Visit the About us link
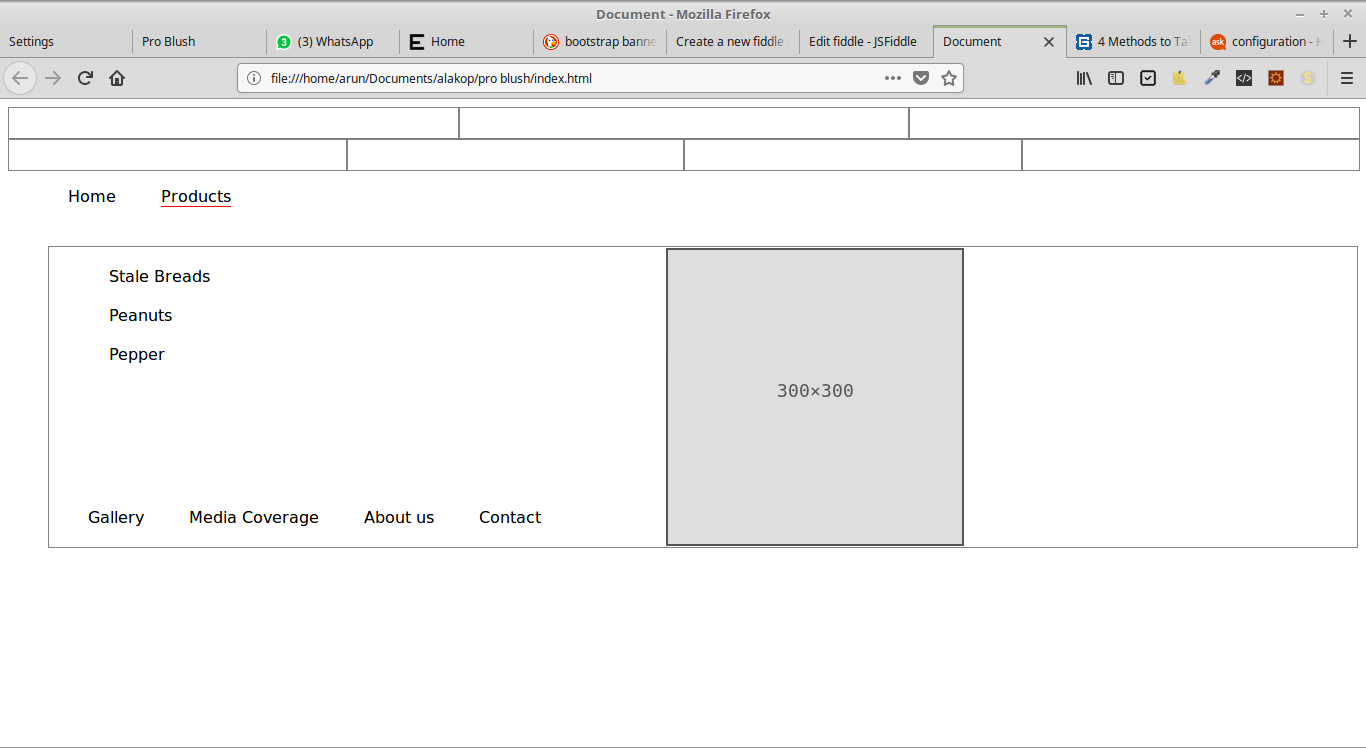Screen dimensions: 1366x748 (399, 517)
